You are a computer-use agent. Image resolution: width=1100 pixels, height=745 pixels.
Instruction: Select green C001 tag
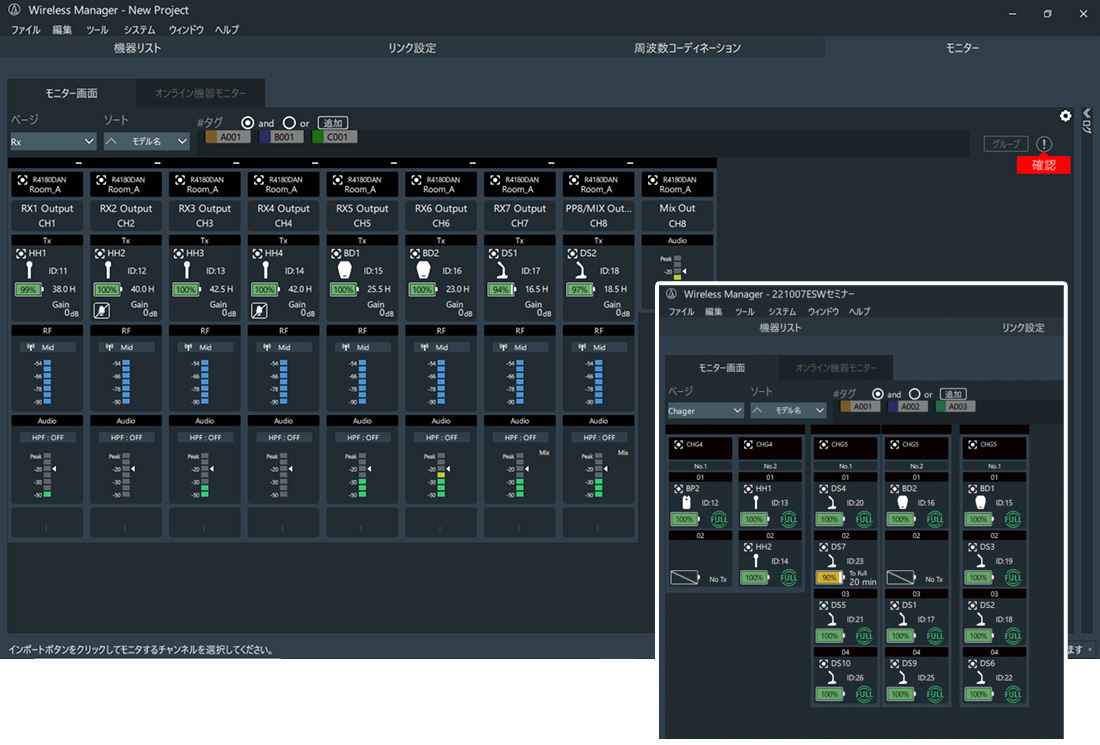[x=335, y=137]
